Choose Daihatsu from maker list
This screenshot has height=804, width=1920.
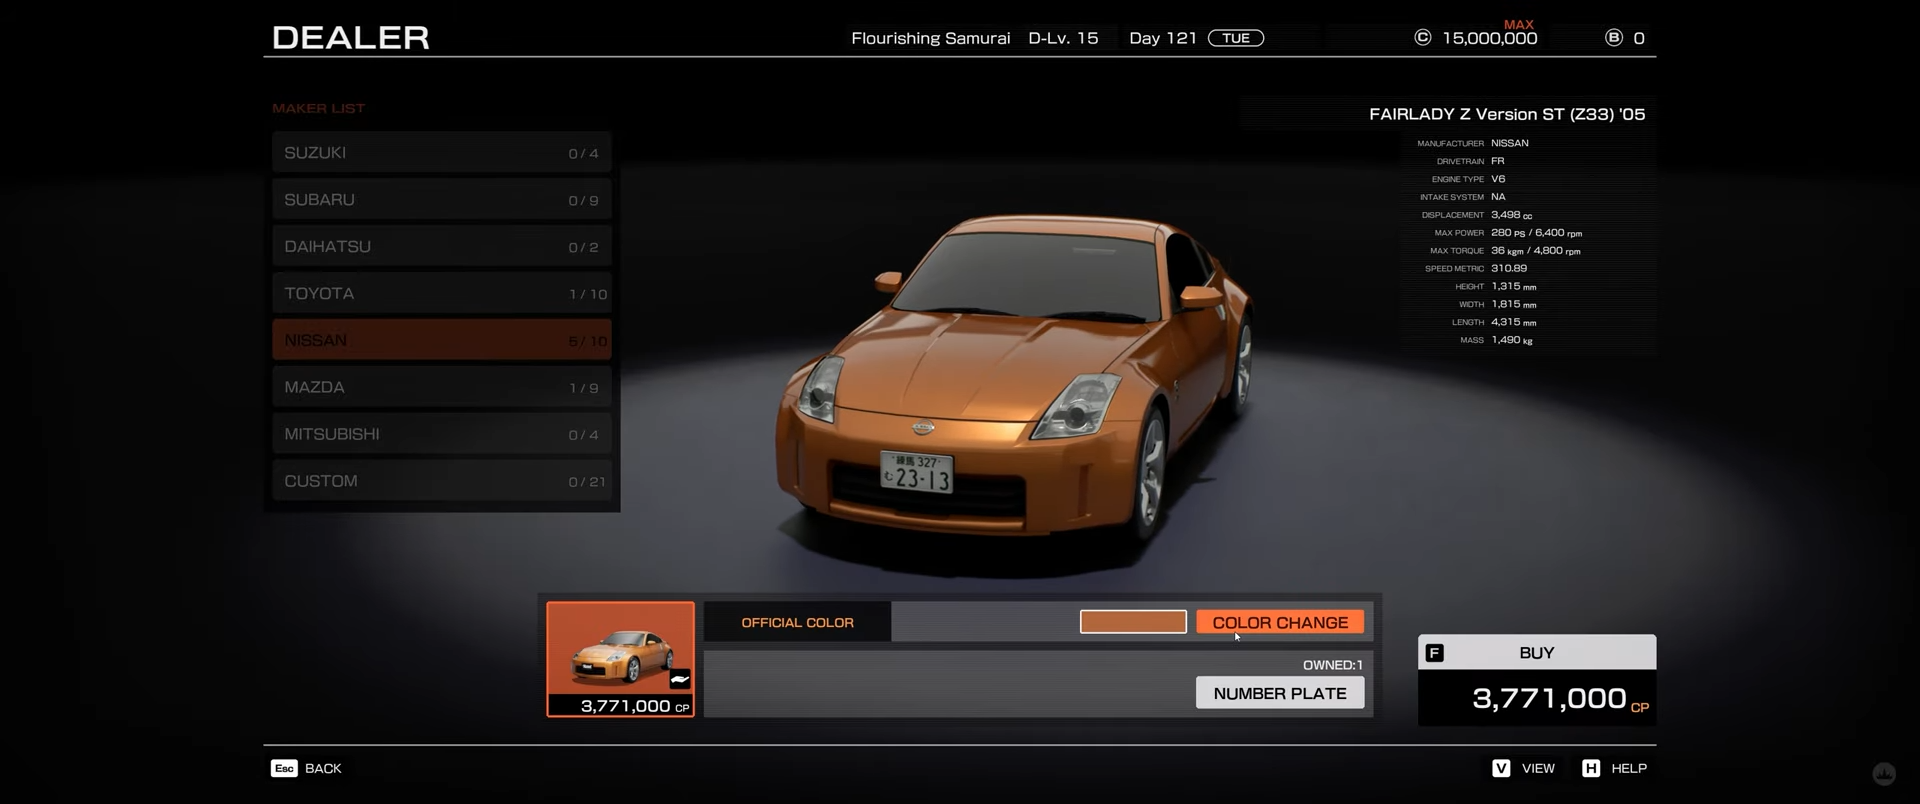(441, 247)
